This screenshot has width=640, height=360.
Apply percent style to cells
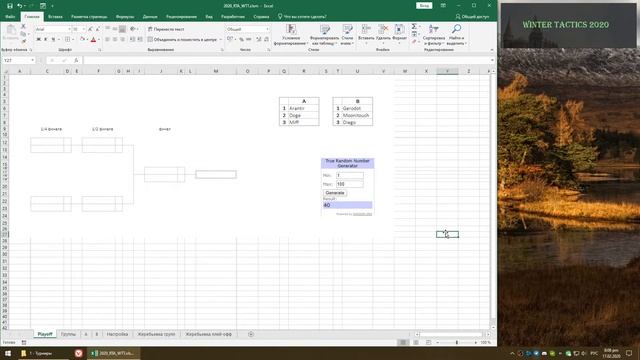pyautogui.click(x=241, y=40)
